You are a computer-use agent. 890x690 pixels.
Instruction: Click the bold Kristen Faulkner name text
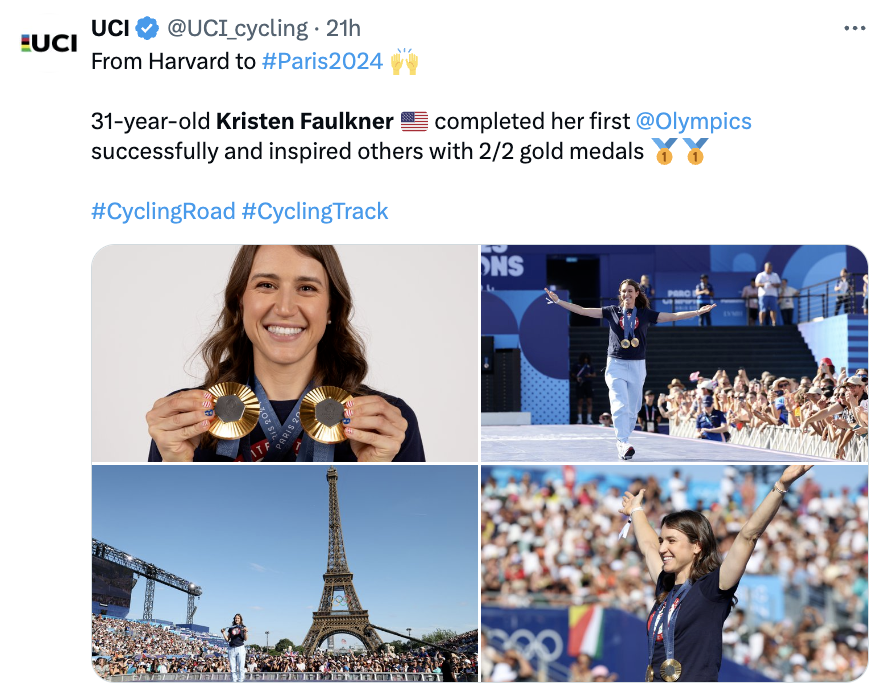pos(305,121)
